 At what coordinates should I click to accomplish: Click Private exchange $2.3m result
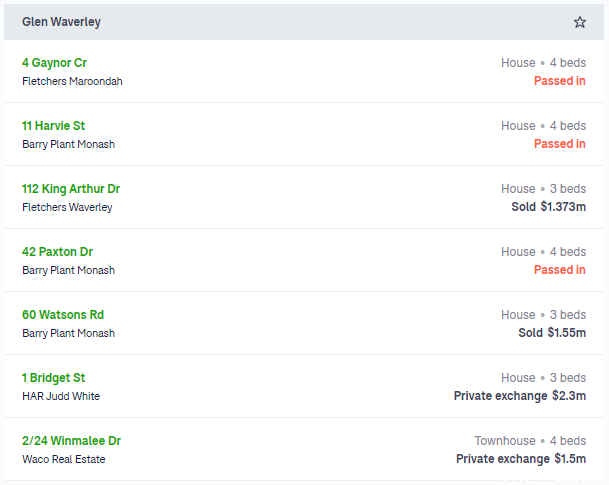(x=520, y=396)
